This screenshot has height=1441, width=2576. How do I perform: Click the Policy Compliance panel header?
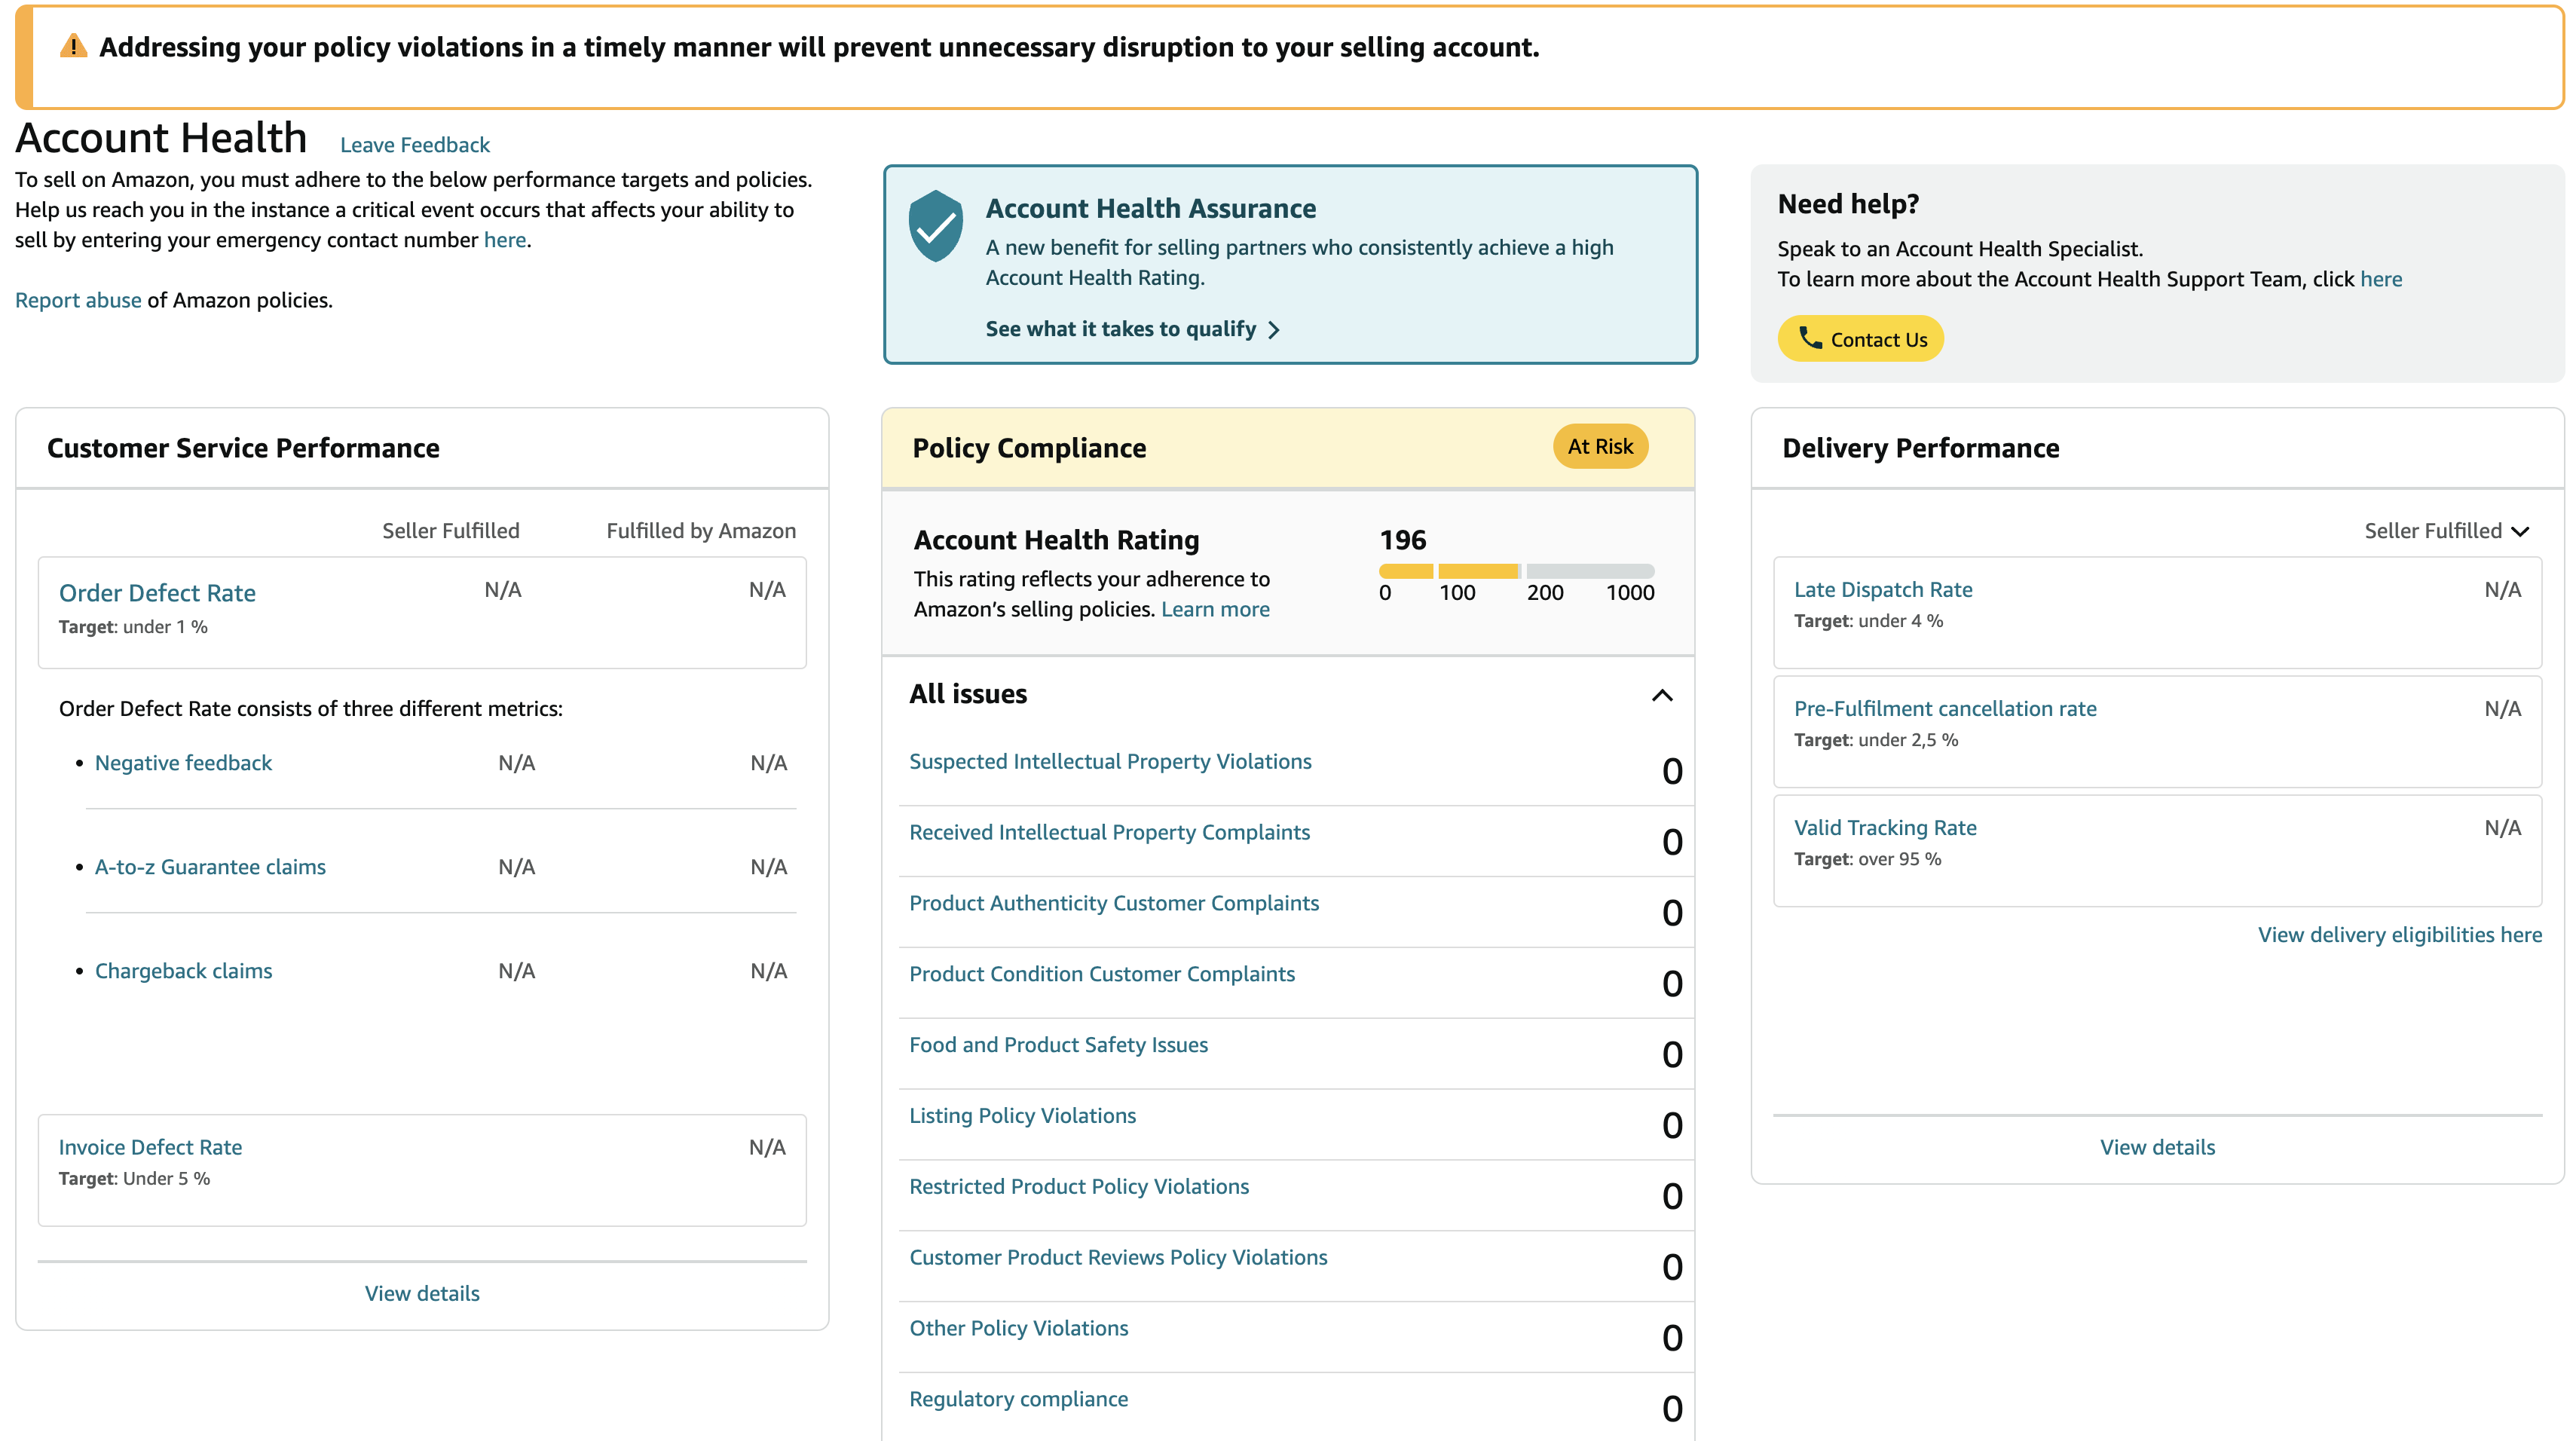1287,448
